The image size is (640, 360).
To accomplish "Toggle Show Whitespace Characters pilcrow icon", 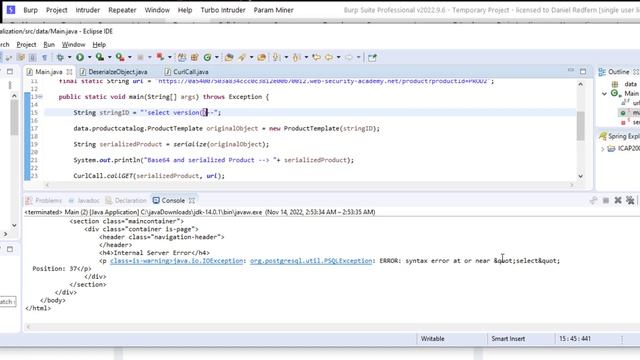I will 44,58.
